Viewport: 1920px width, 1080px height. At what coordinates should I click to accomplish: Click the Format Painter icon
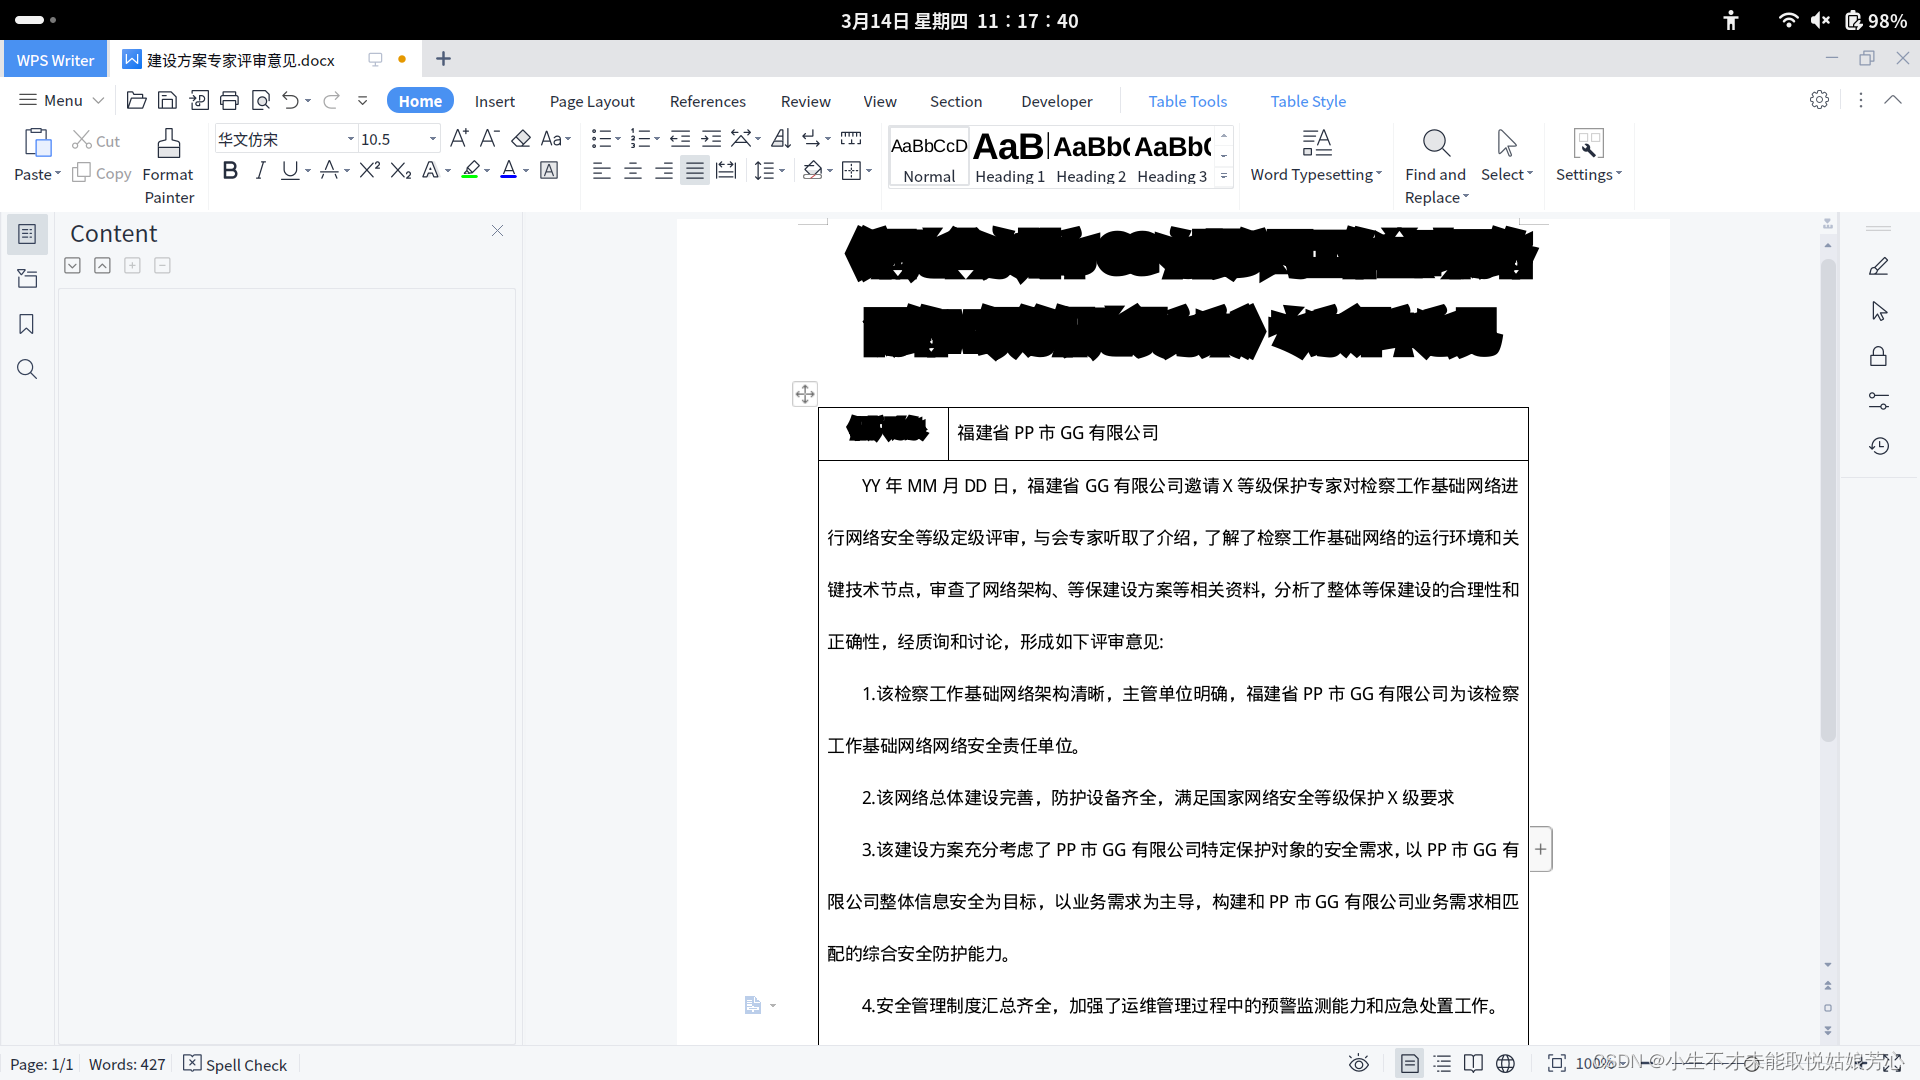click(x=168, y=145)
